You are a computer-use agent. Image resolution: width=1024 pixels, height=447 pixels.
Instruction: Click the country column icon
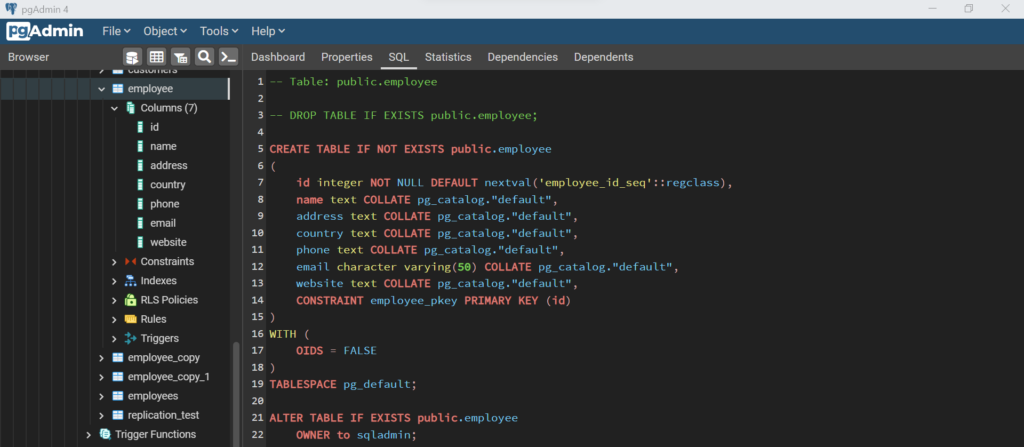coord(140,184)
